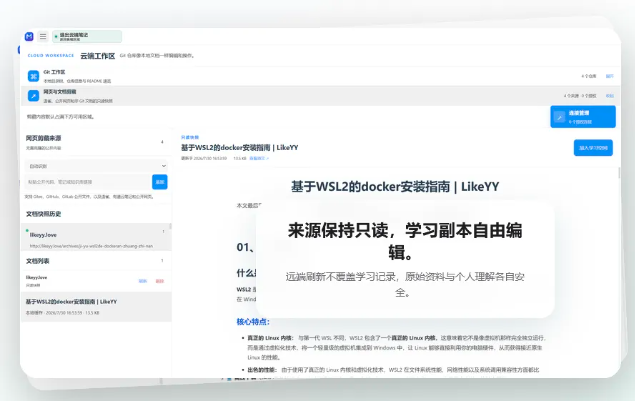Click the document preview vertical scrollbar
Image resolution: width=635 pixels, height=401 pixels.
618,173
